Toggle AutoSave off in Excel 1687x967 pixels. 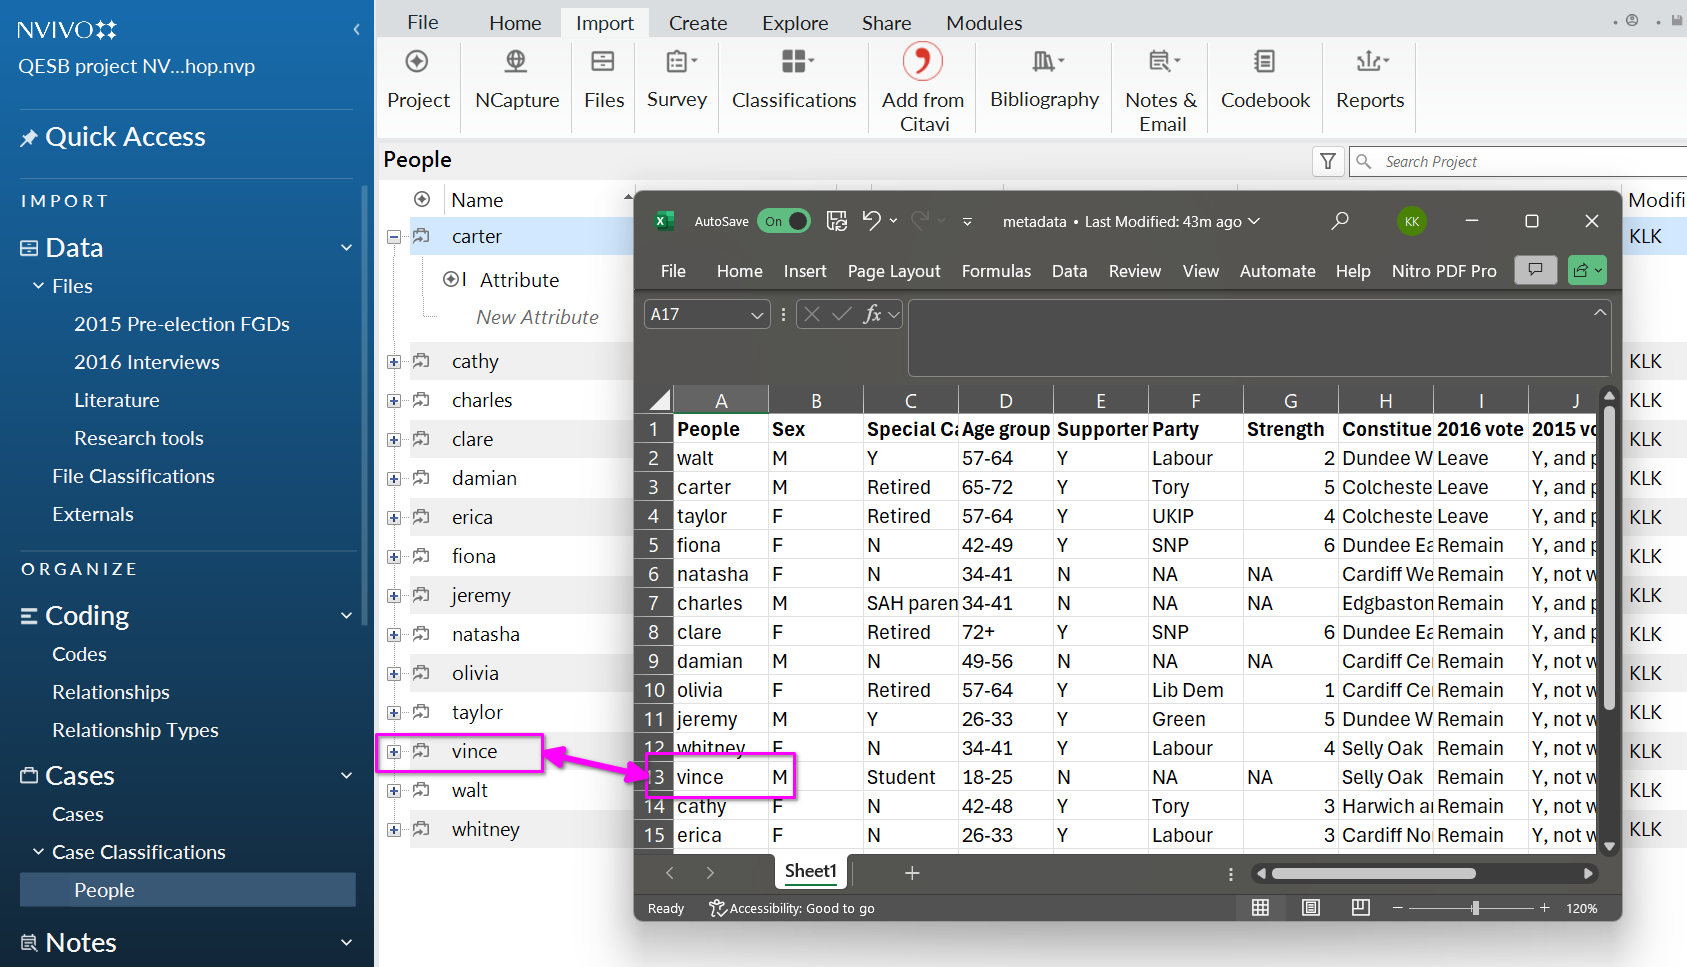[x=784, y=221]
